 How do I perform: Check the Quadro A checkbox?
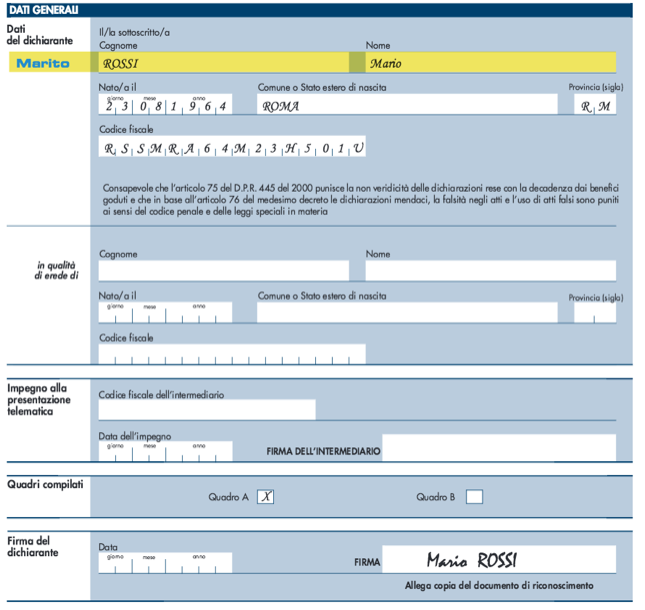pyautogui.click(x=266, y=496)
